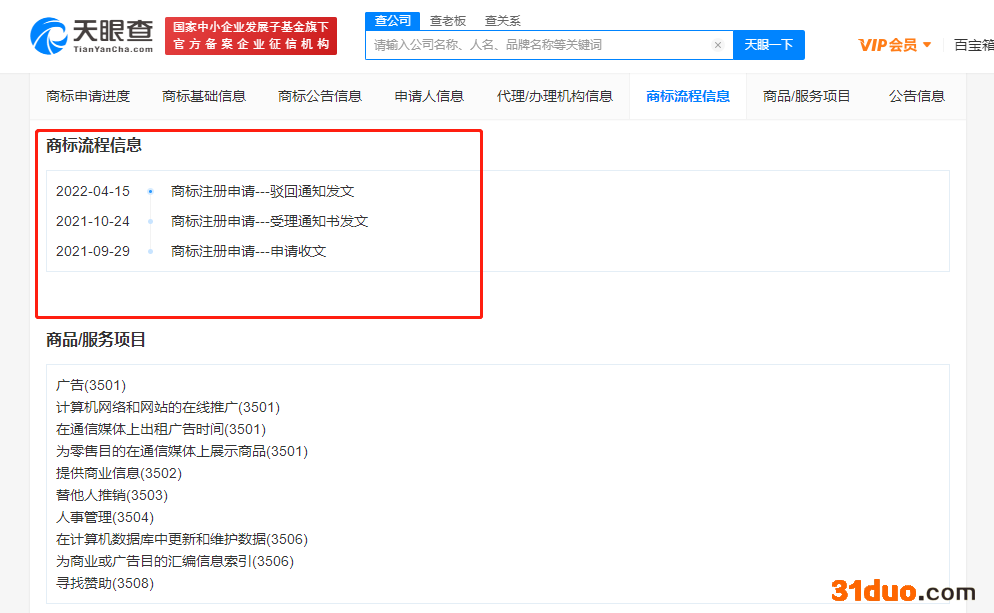Clear the search field using the × icon

[x=718, y=45]
